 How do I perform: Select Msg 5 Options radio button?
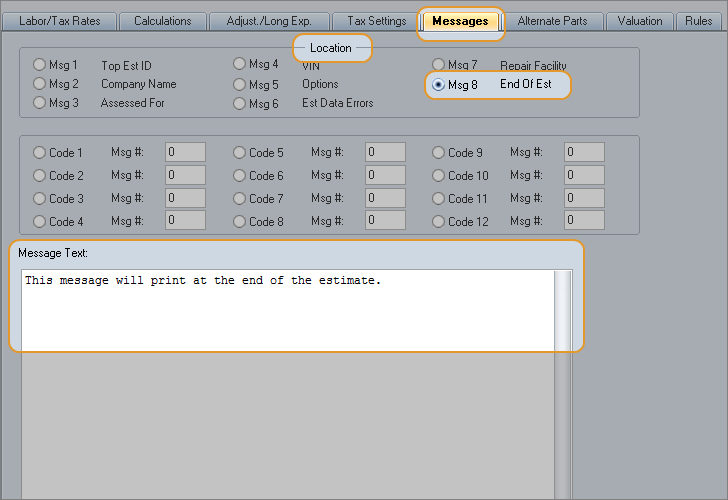click(240, 84)
